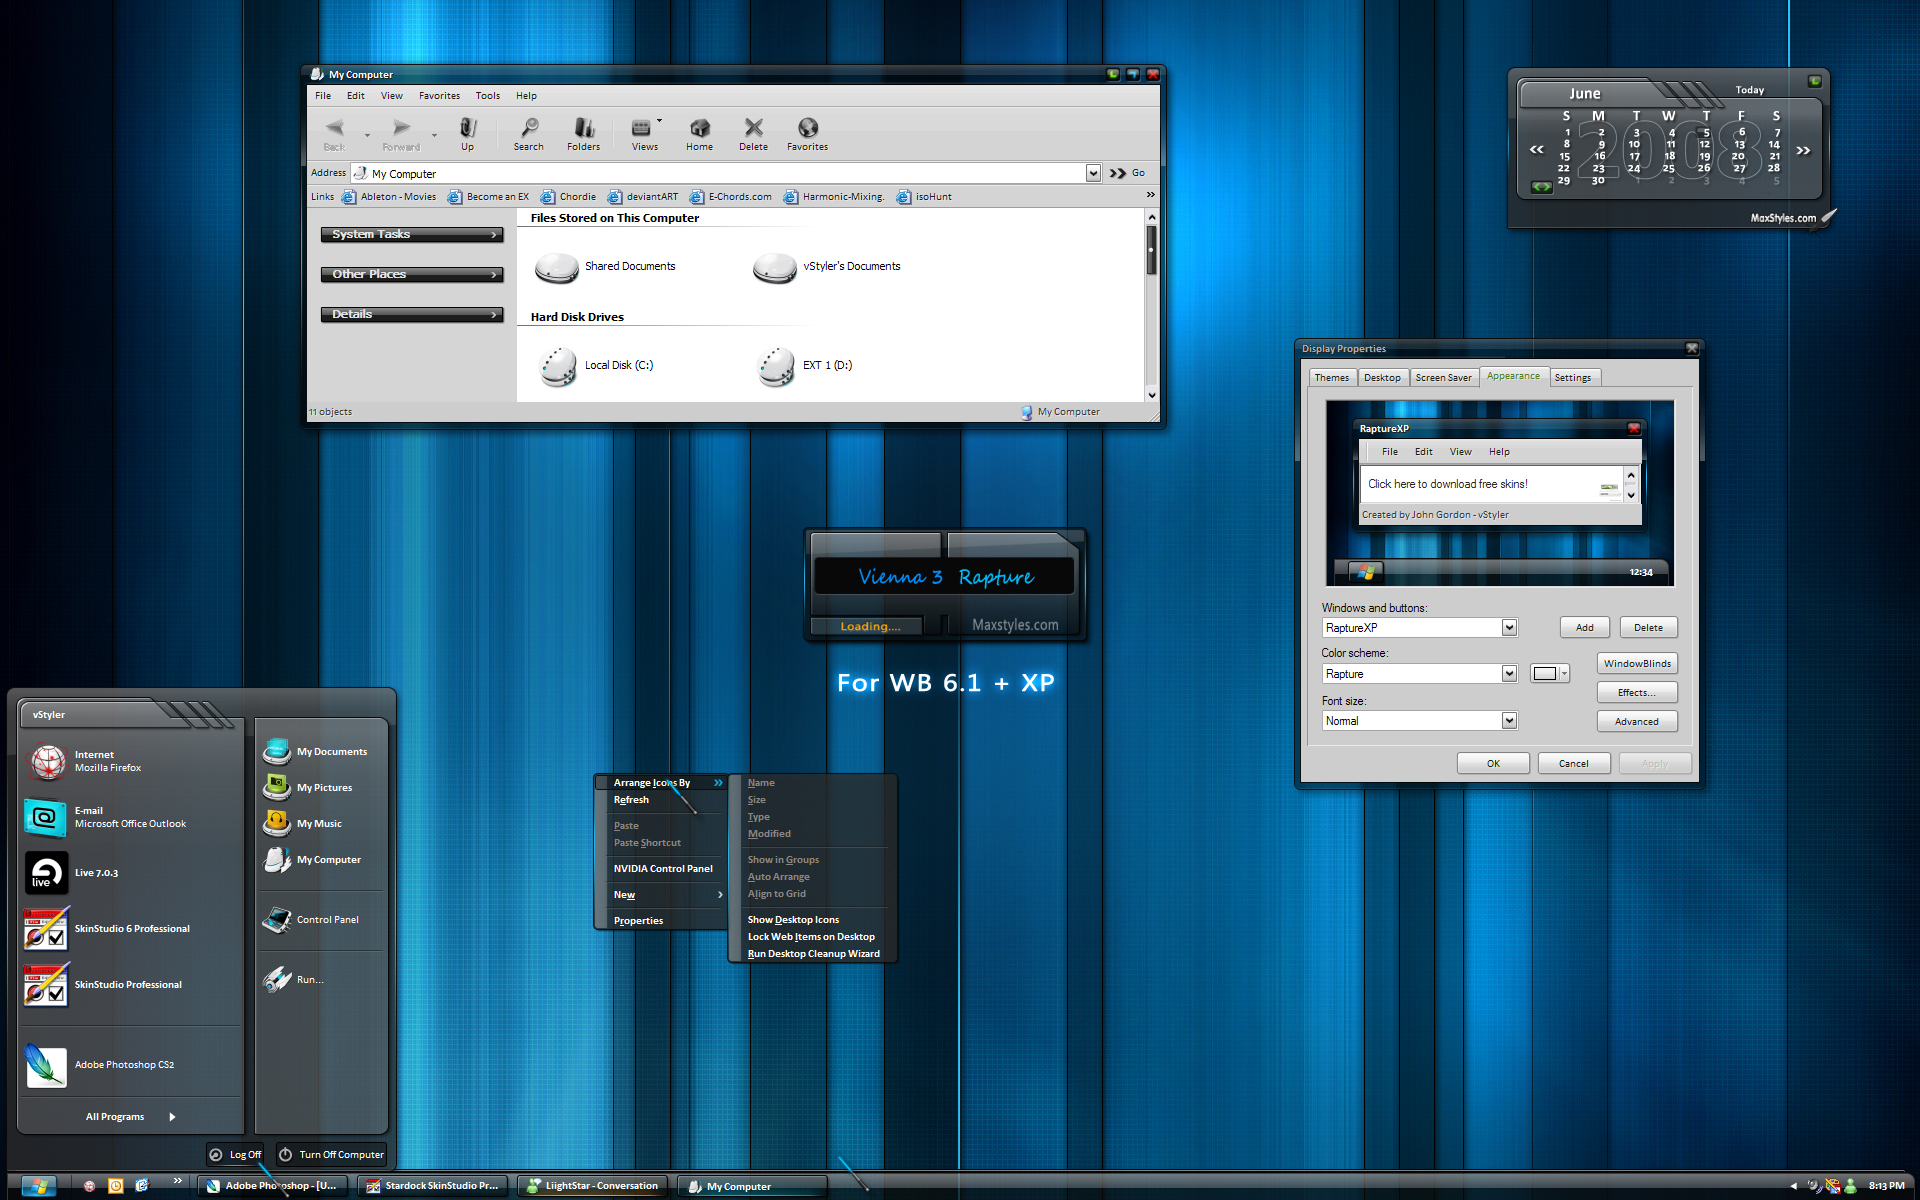Open Shared Documents folder icon

[x=557, y=268]
